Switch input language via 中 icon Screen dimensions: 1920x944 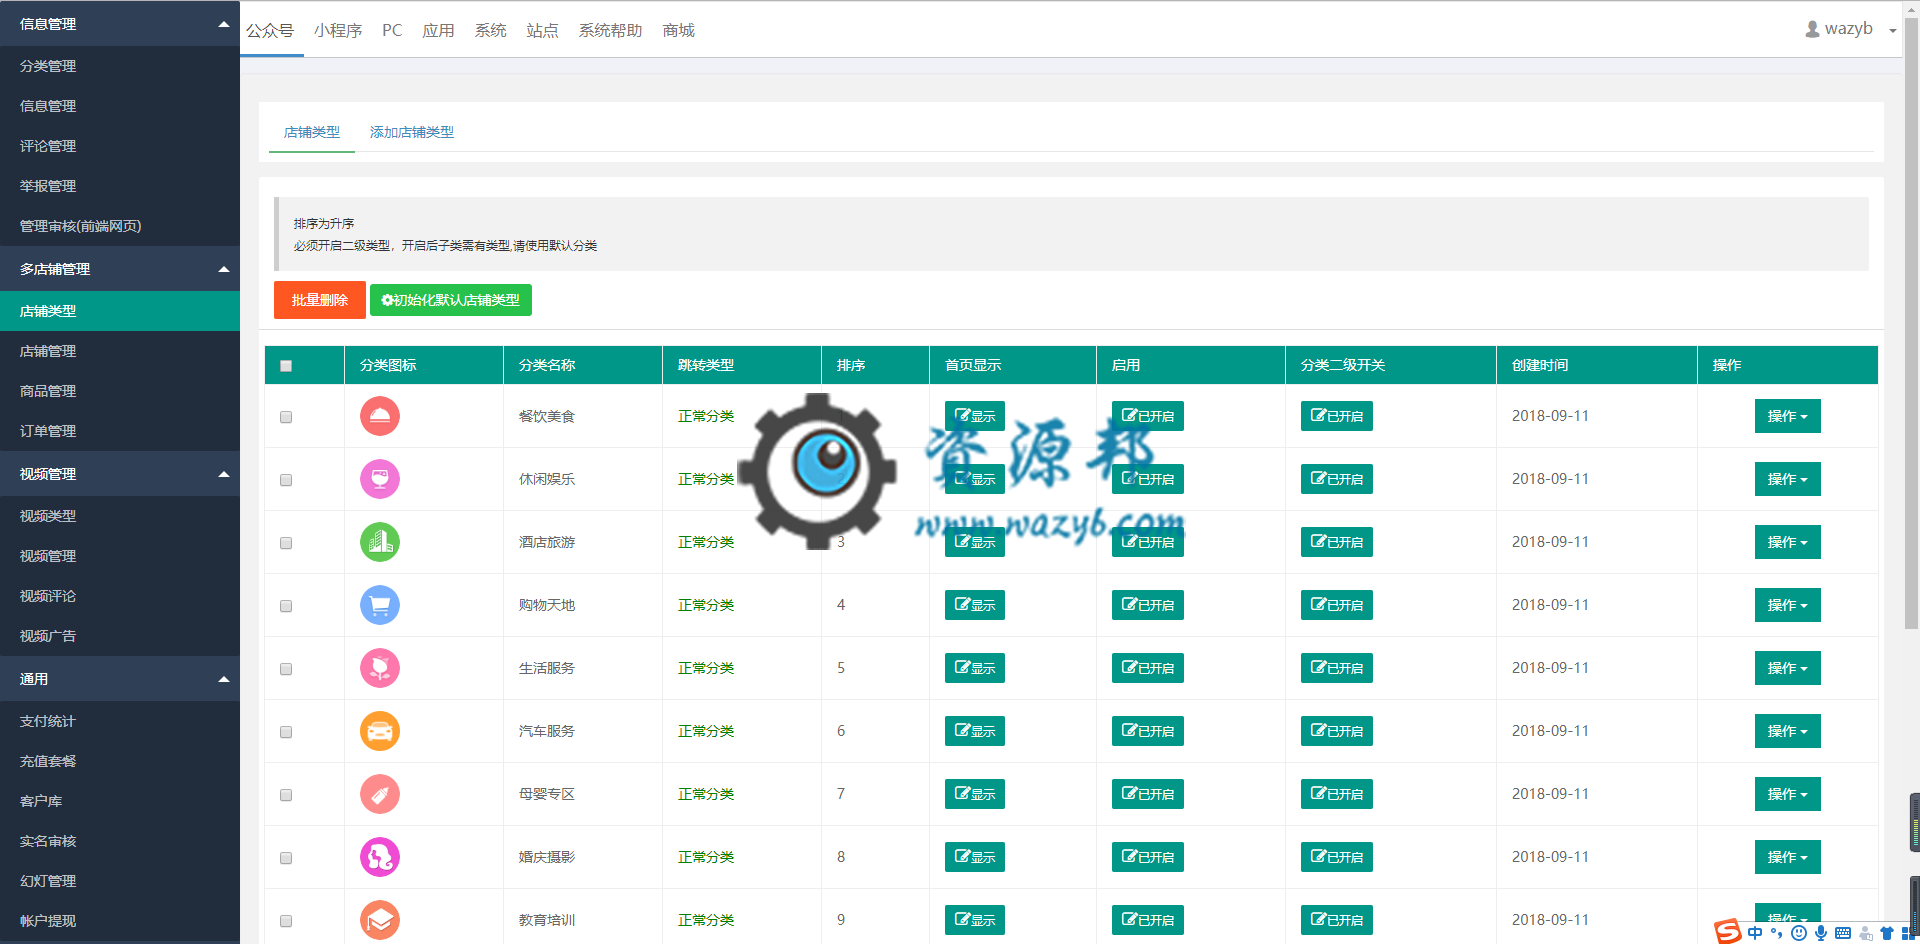[x=1755, y=933]
